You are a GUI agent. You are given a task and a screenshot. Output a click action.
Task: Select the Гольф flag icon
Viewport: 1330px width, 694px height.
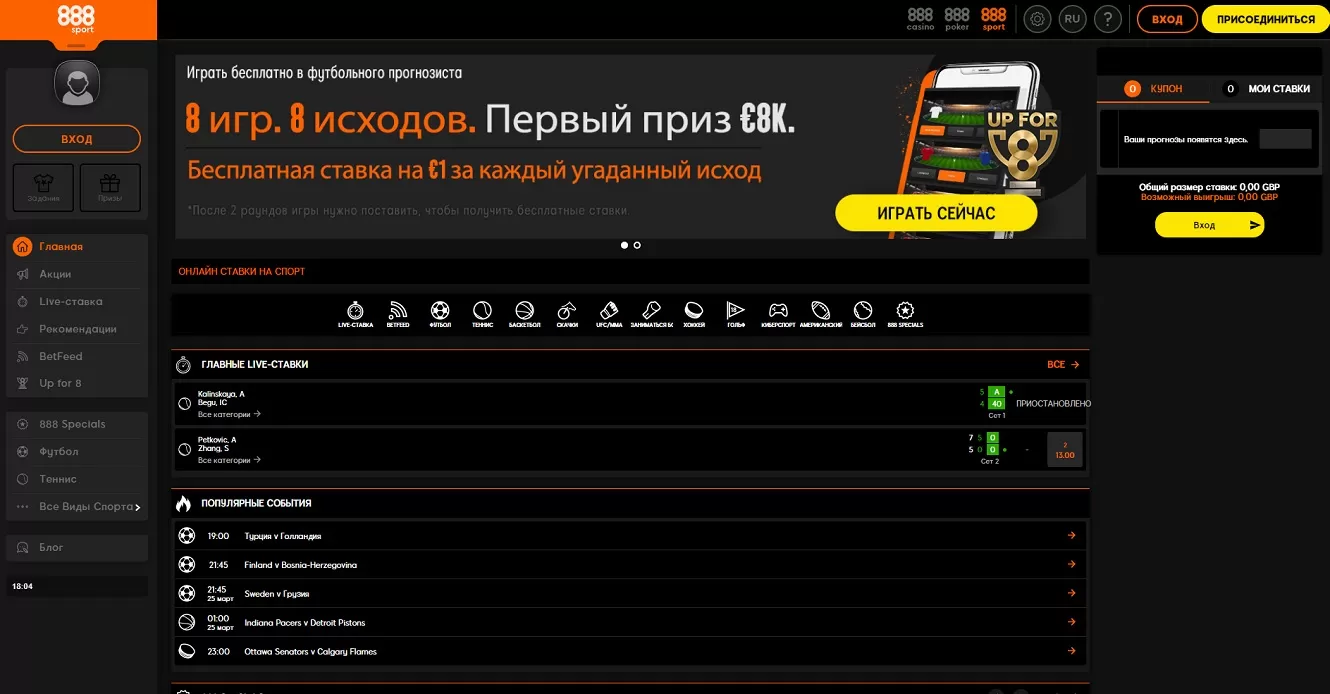735,312
